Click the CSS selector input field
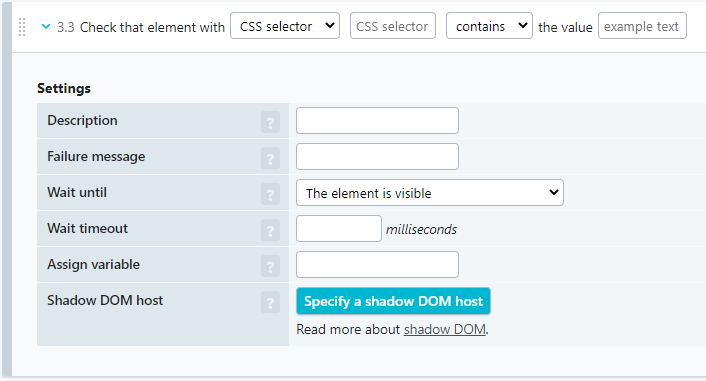Viewport: 706px width, 381px height. click(393, 26)
